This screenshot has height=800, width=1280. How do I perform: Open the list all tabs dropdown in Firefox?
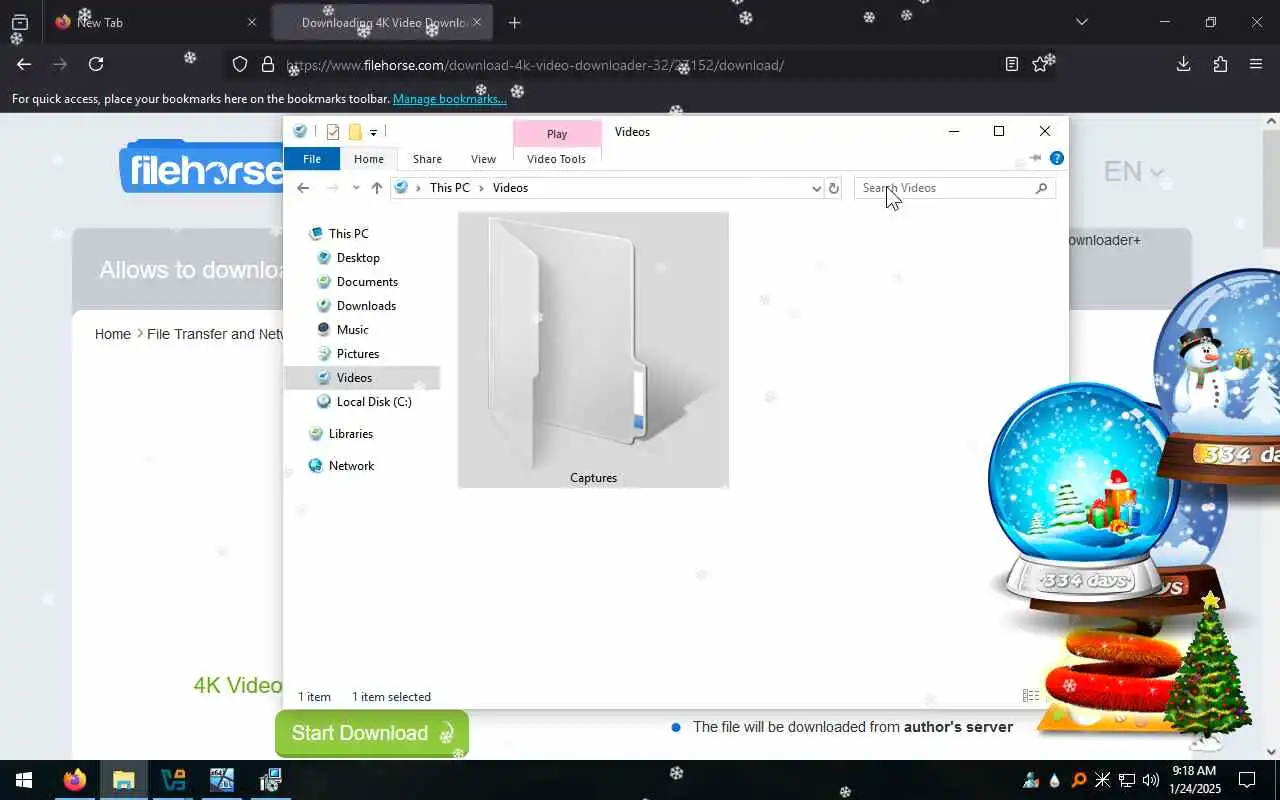click(x=1081, y=22)
